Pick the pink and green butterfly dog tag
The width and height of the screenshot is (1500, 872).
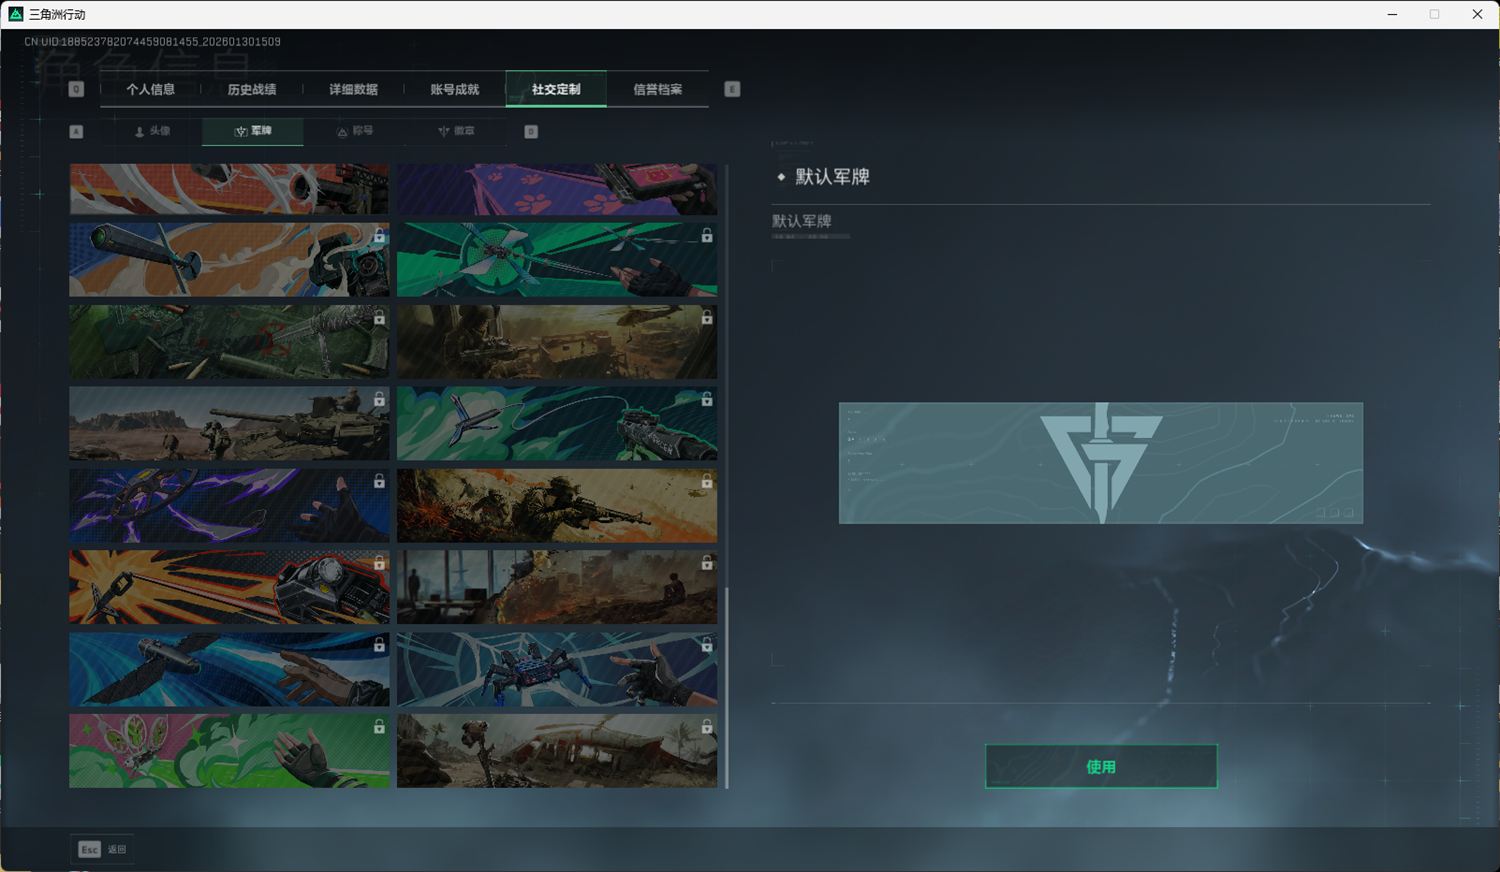(x=229, y=751)
